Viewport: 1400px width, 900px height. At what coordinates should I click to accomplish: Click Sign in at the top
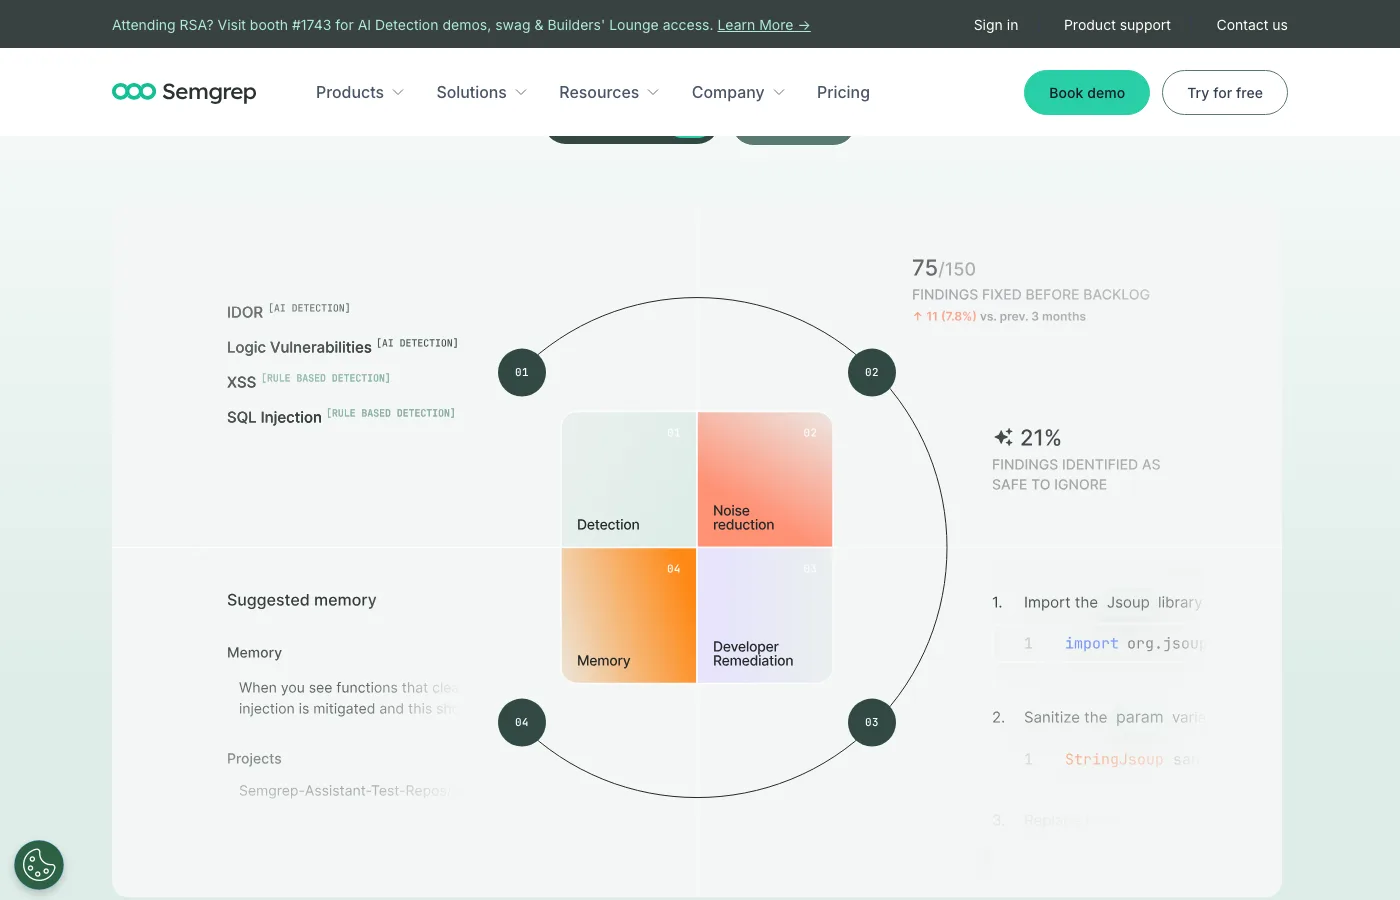coord(995,25)
